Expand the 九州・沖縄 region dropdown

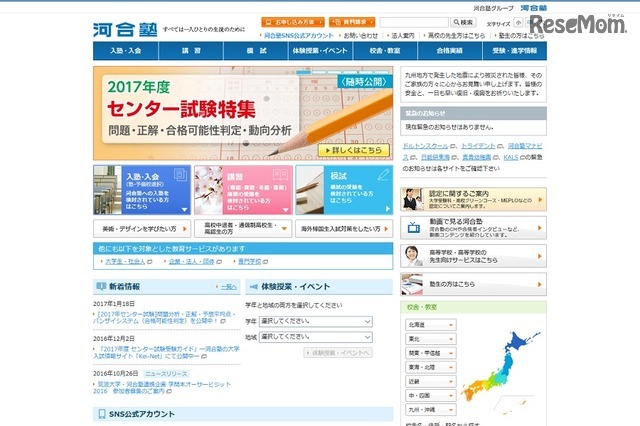click(x=430, y=409)
